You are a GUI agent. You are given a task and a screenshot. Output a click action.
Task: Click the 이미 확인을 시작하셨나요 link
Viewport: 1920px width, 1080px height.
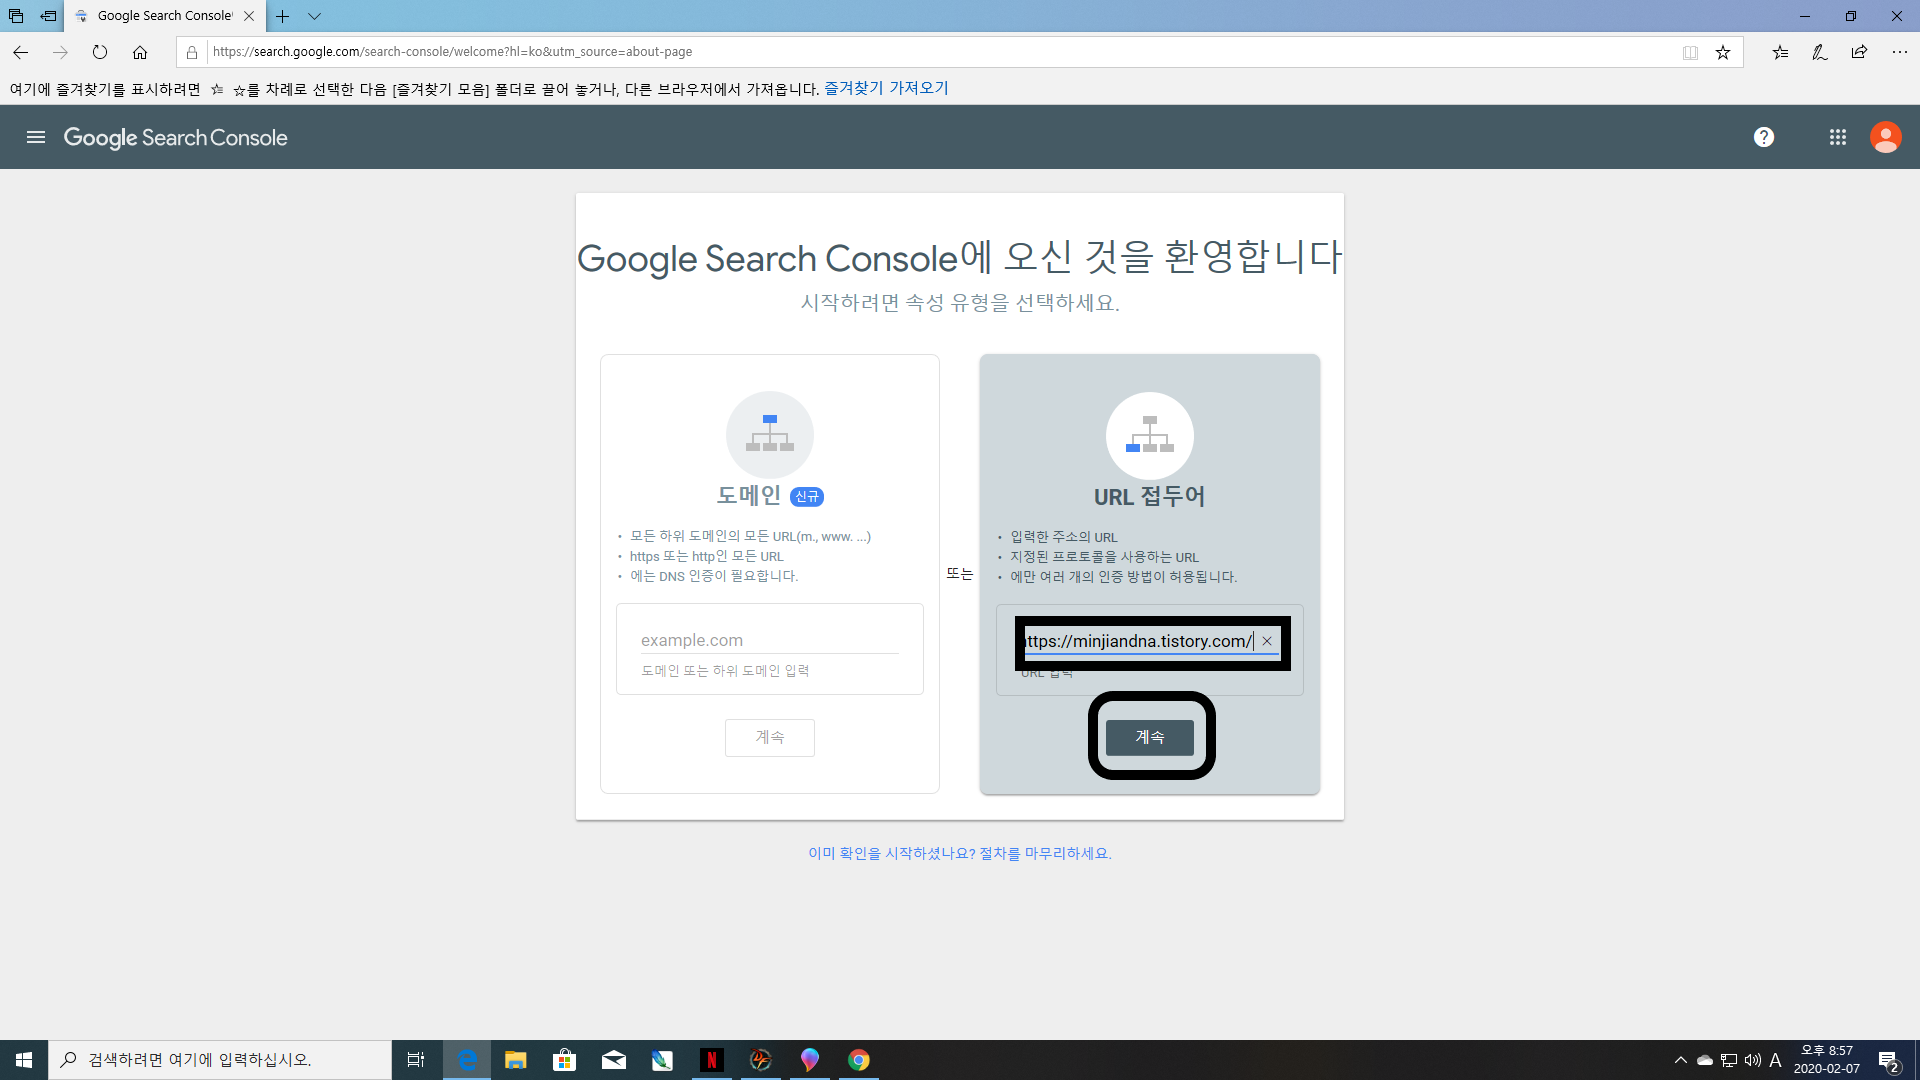tap(959, 853)
